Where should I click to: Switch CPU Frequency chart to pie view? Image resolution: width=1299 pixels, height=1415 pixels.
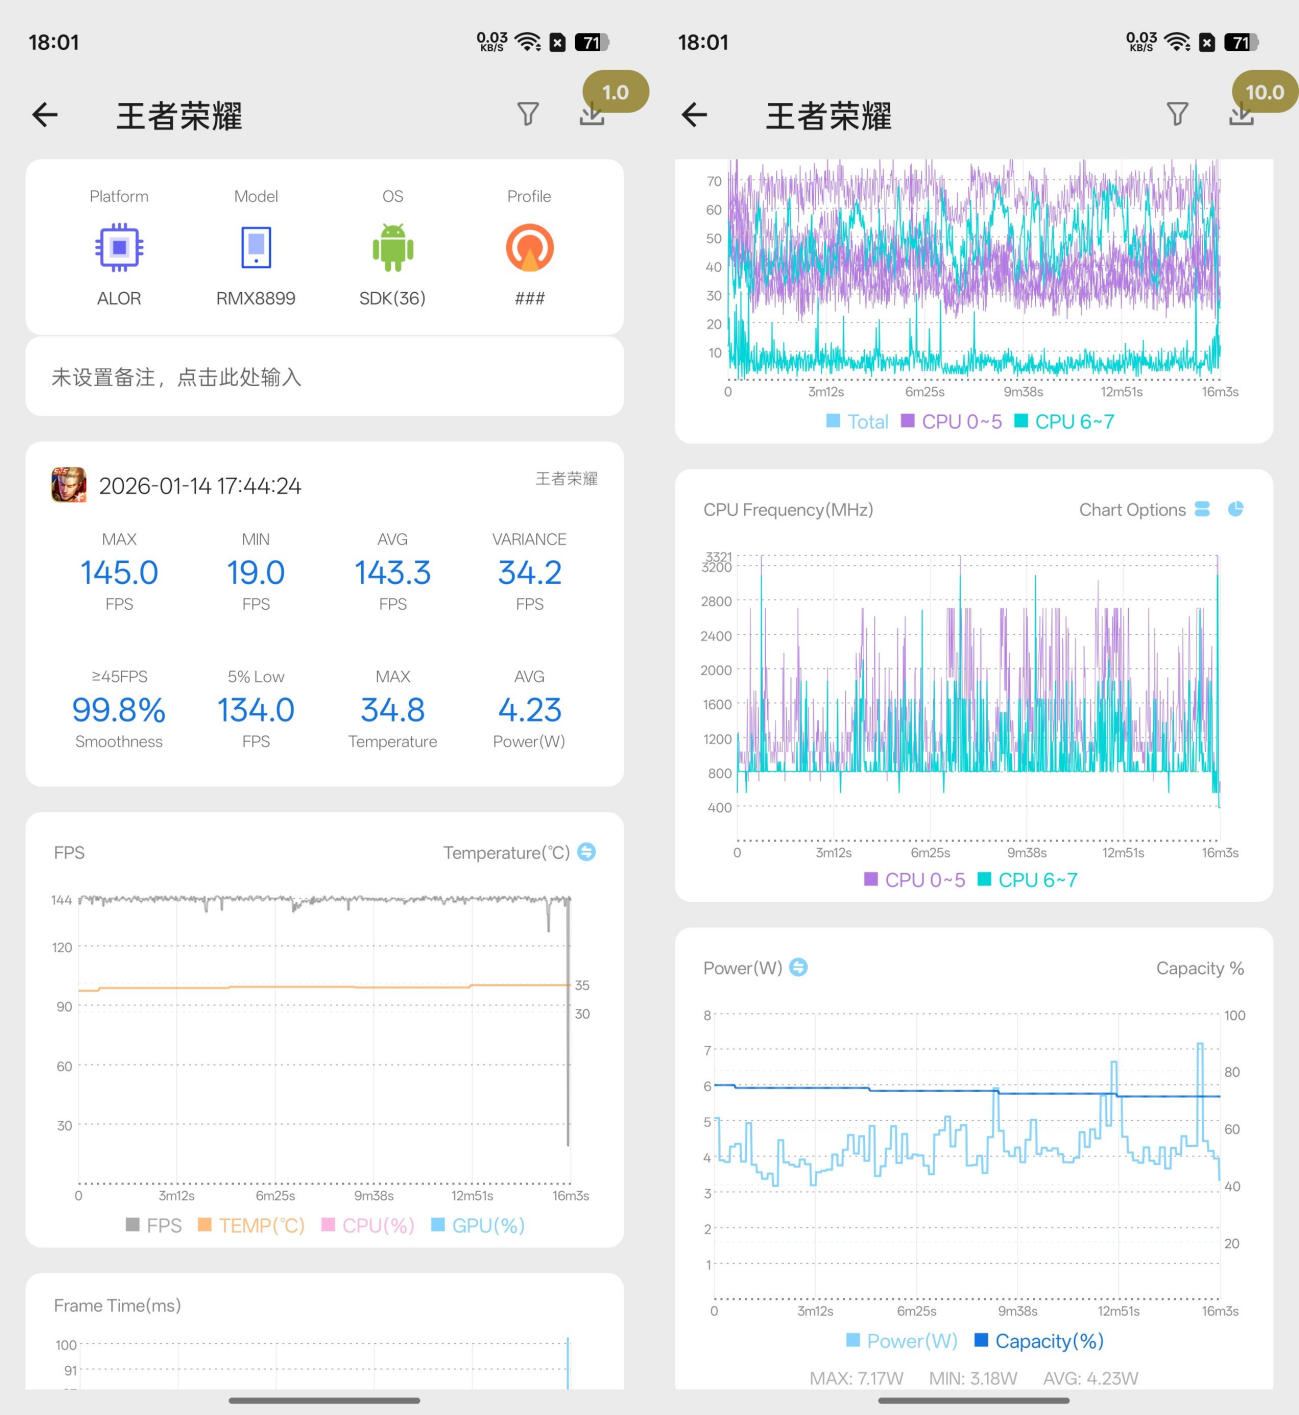point(1236,509)
